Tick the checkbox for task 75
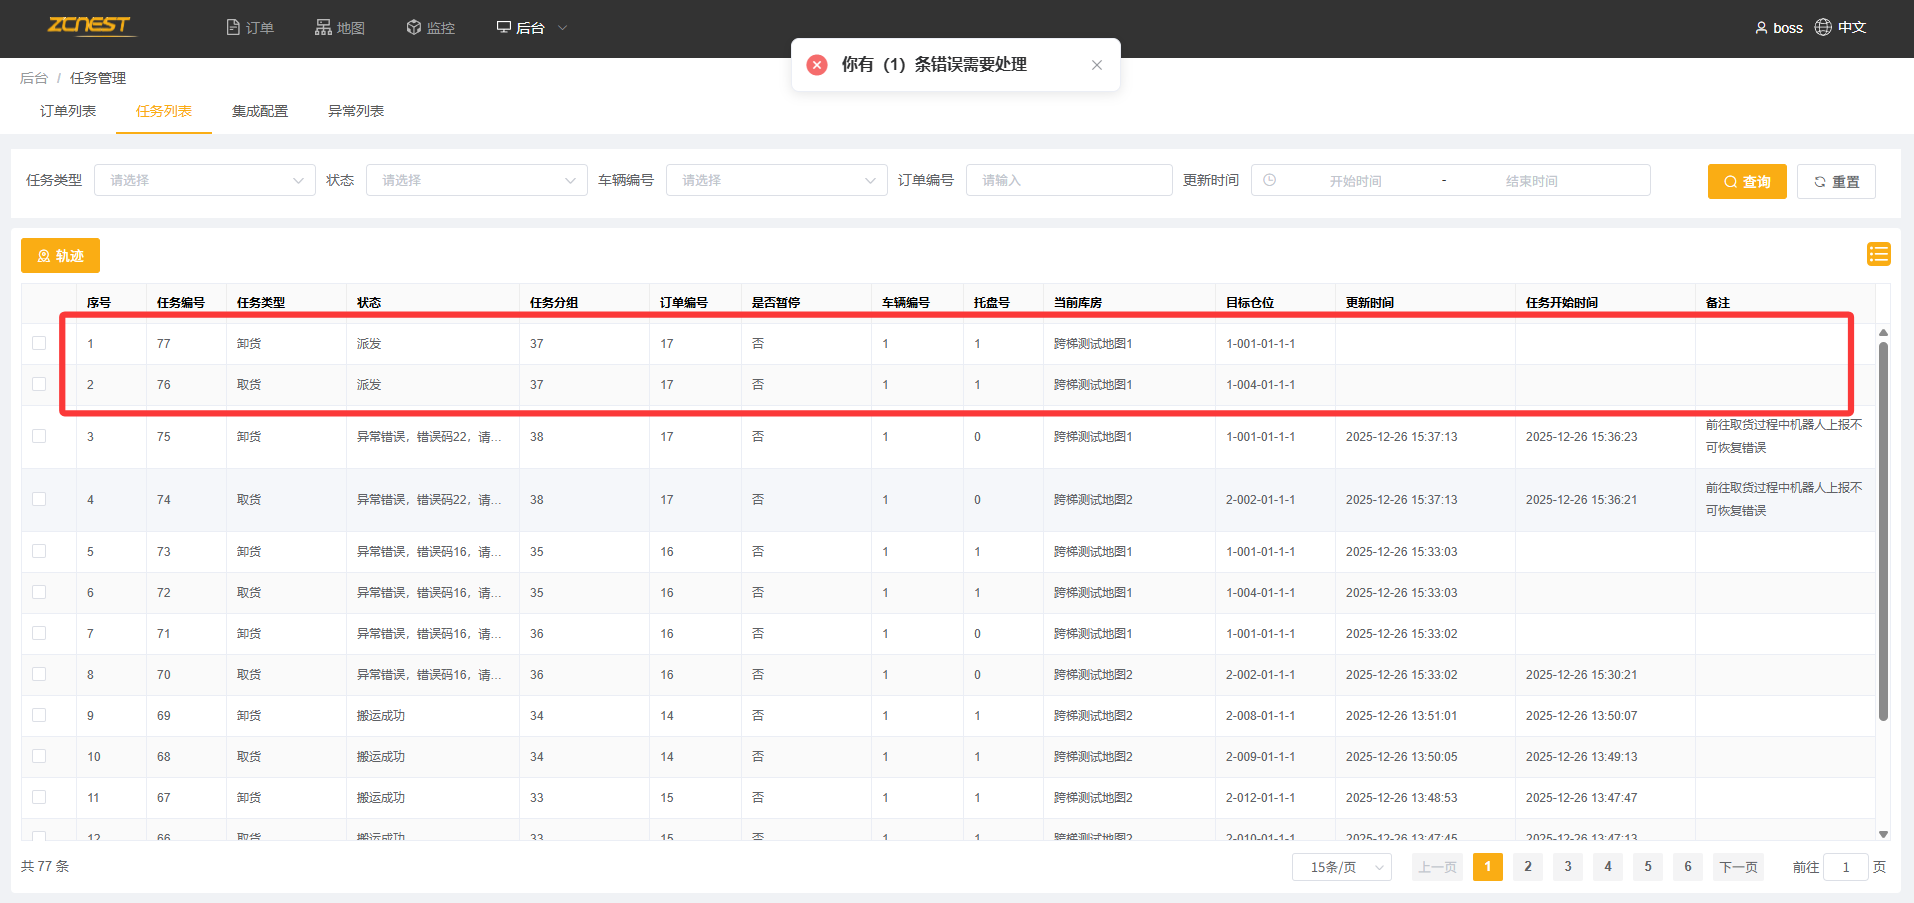Screen dimensions: 1914x903 point(39,436)
